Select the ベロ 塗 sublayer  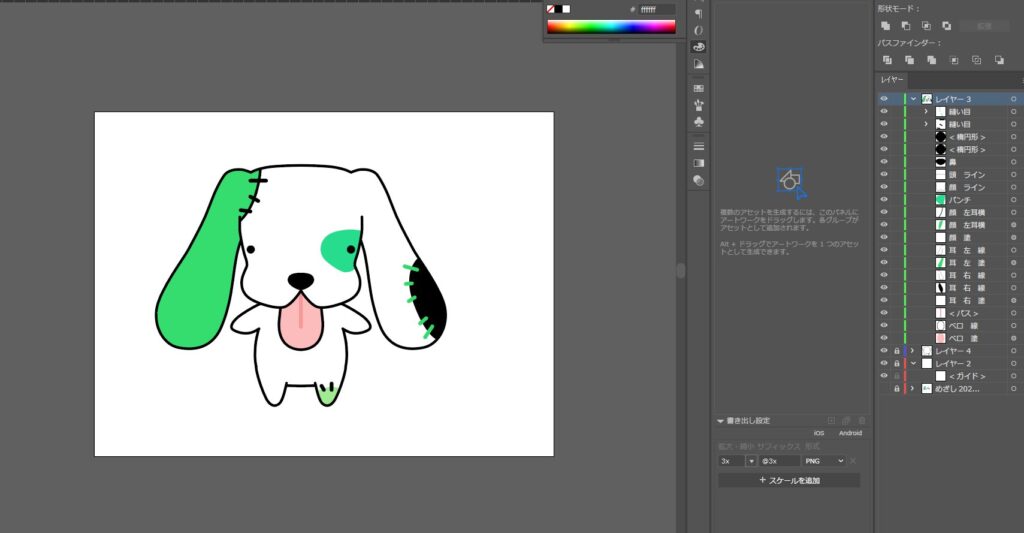pyautogui.click(x=961, y=338)
